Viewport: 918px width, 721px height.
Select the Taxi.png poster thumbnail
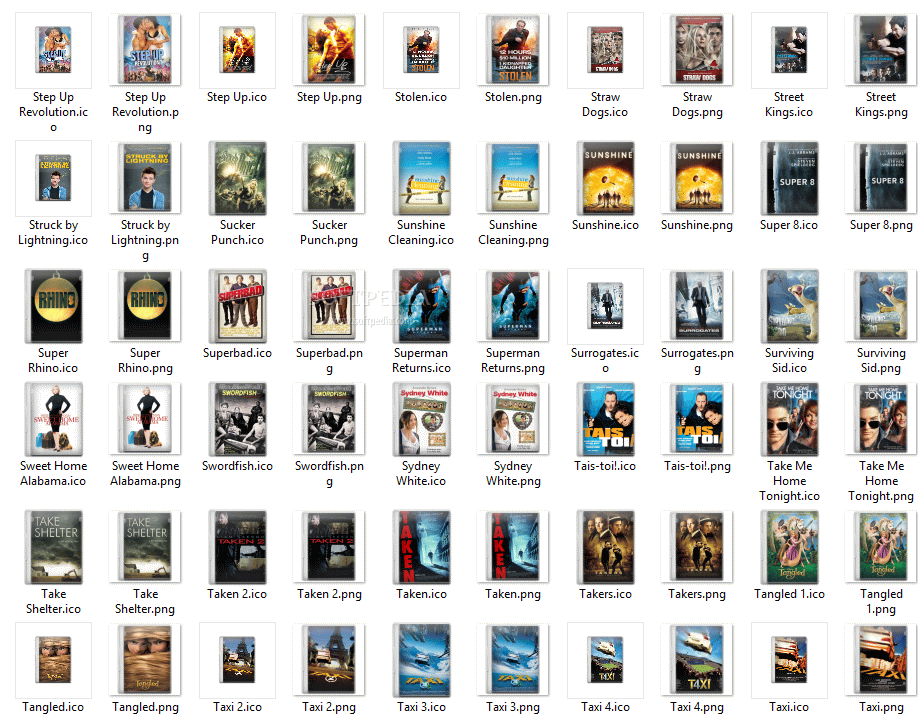coord(881,660)
